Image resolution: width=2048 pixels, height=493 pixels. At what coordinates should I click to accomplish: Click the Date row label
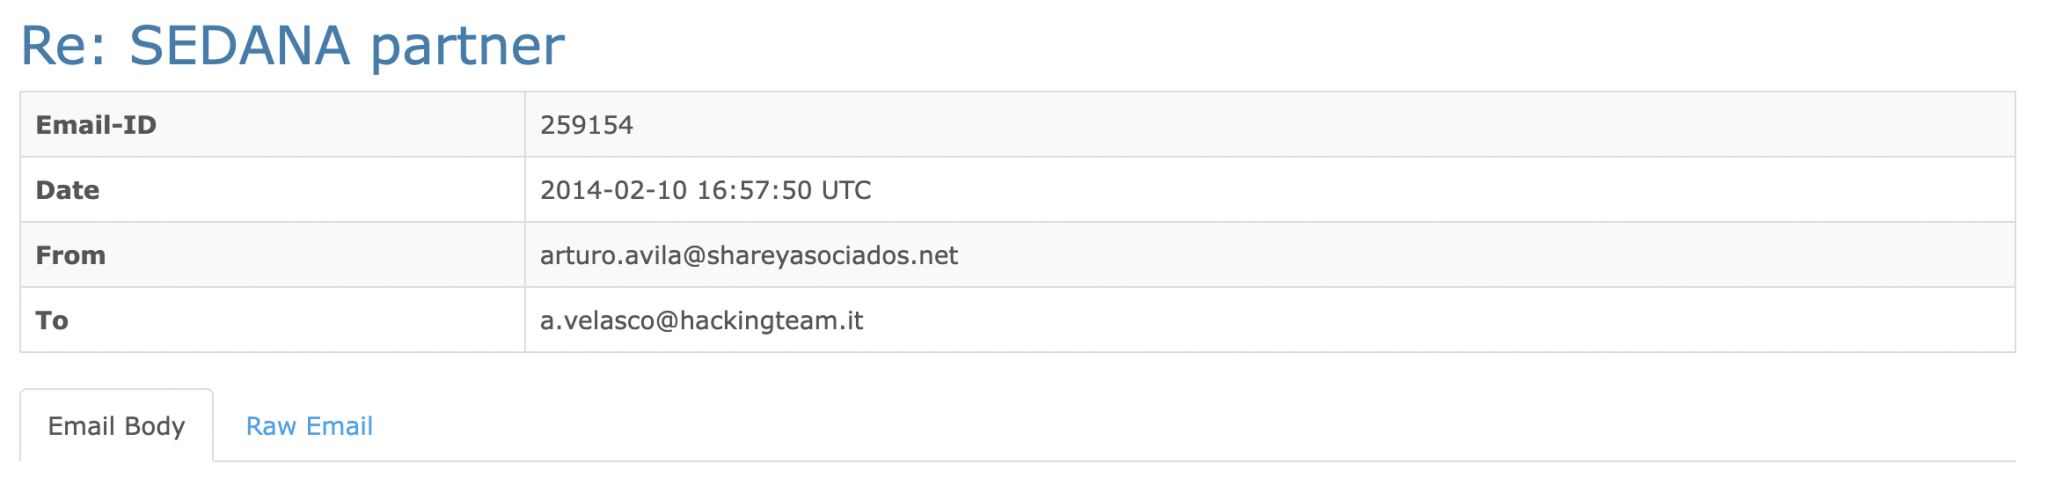(67, 190)
